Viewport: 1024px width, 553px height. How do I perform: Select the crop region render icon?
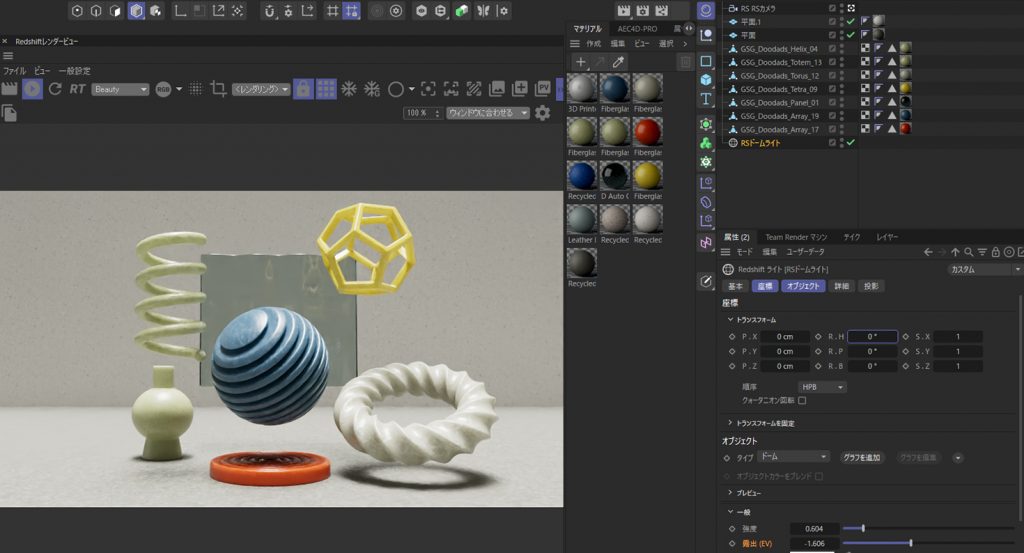click(218, 89)
